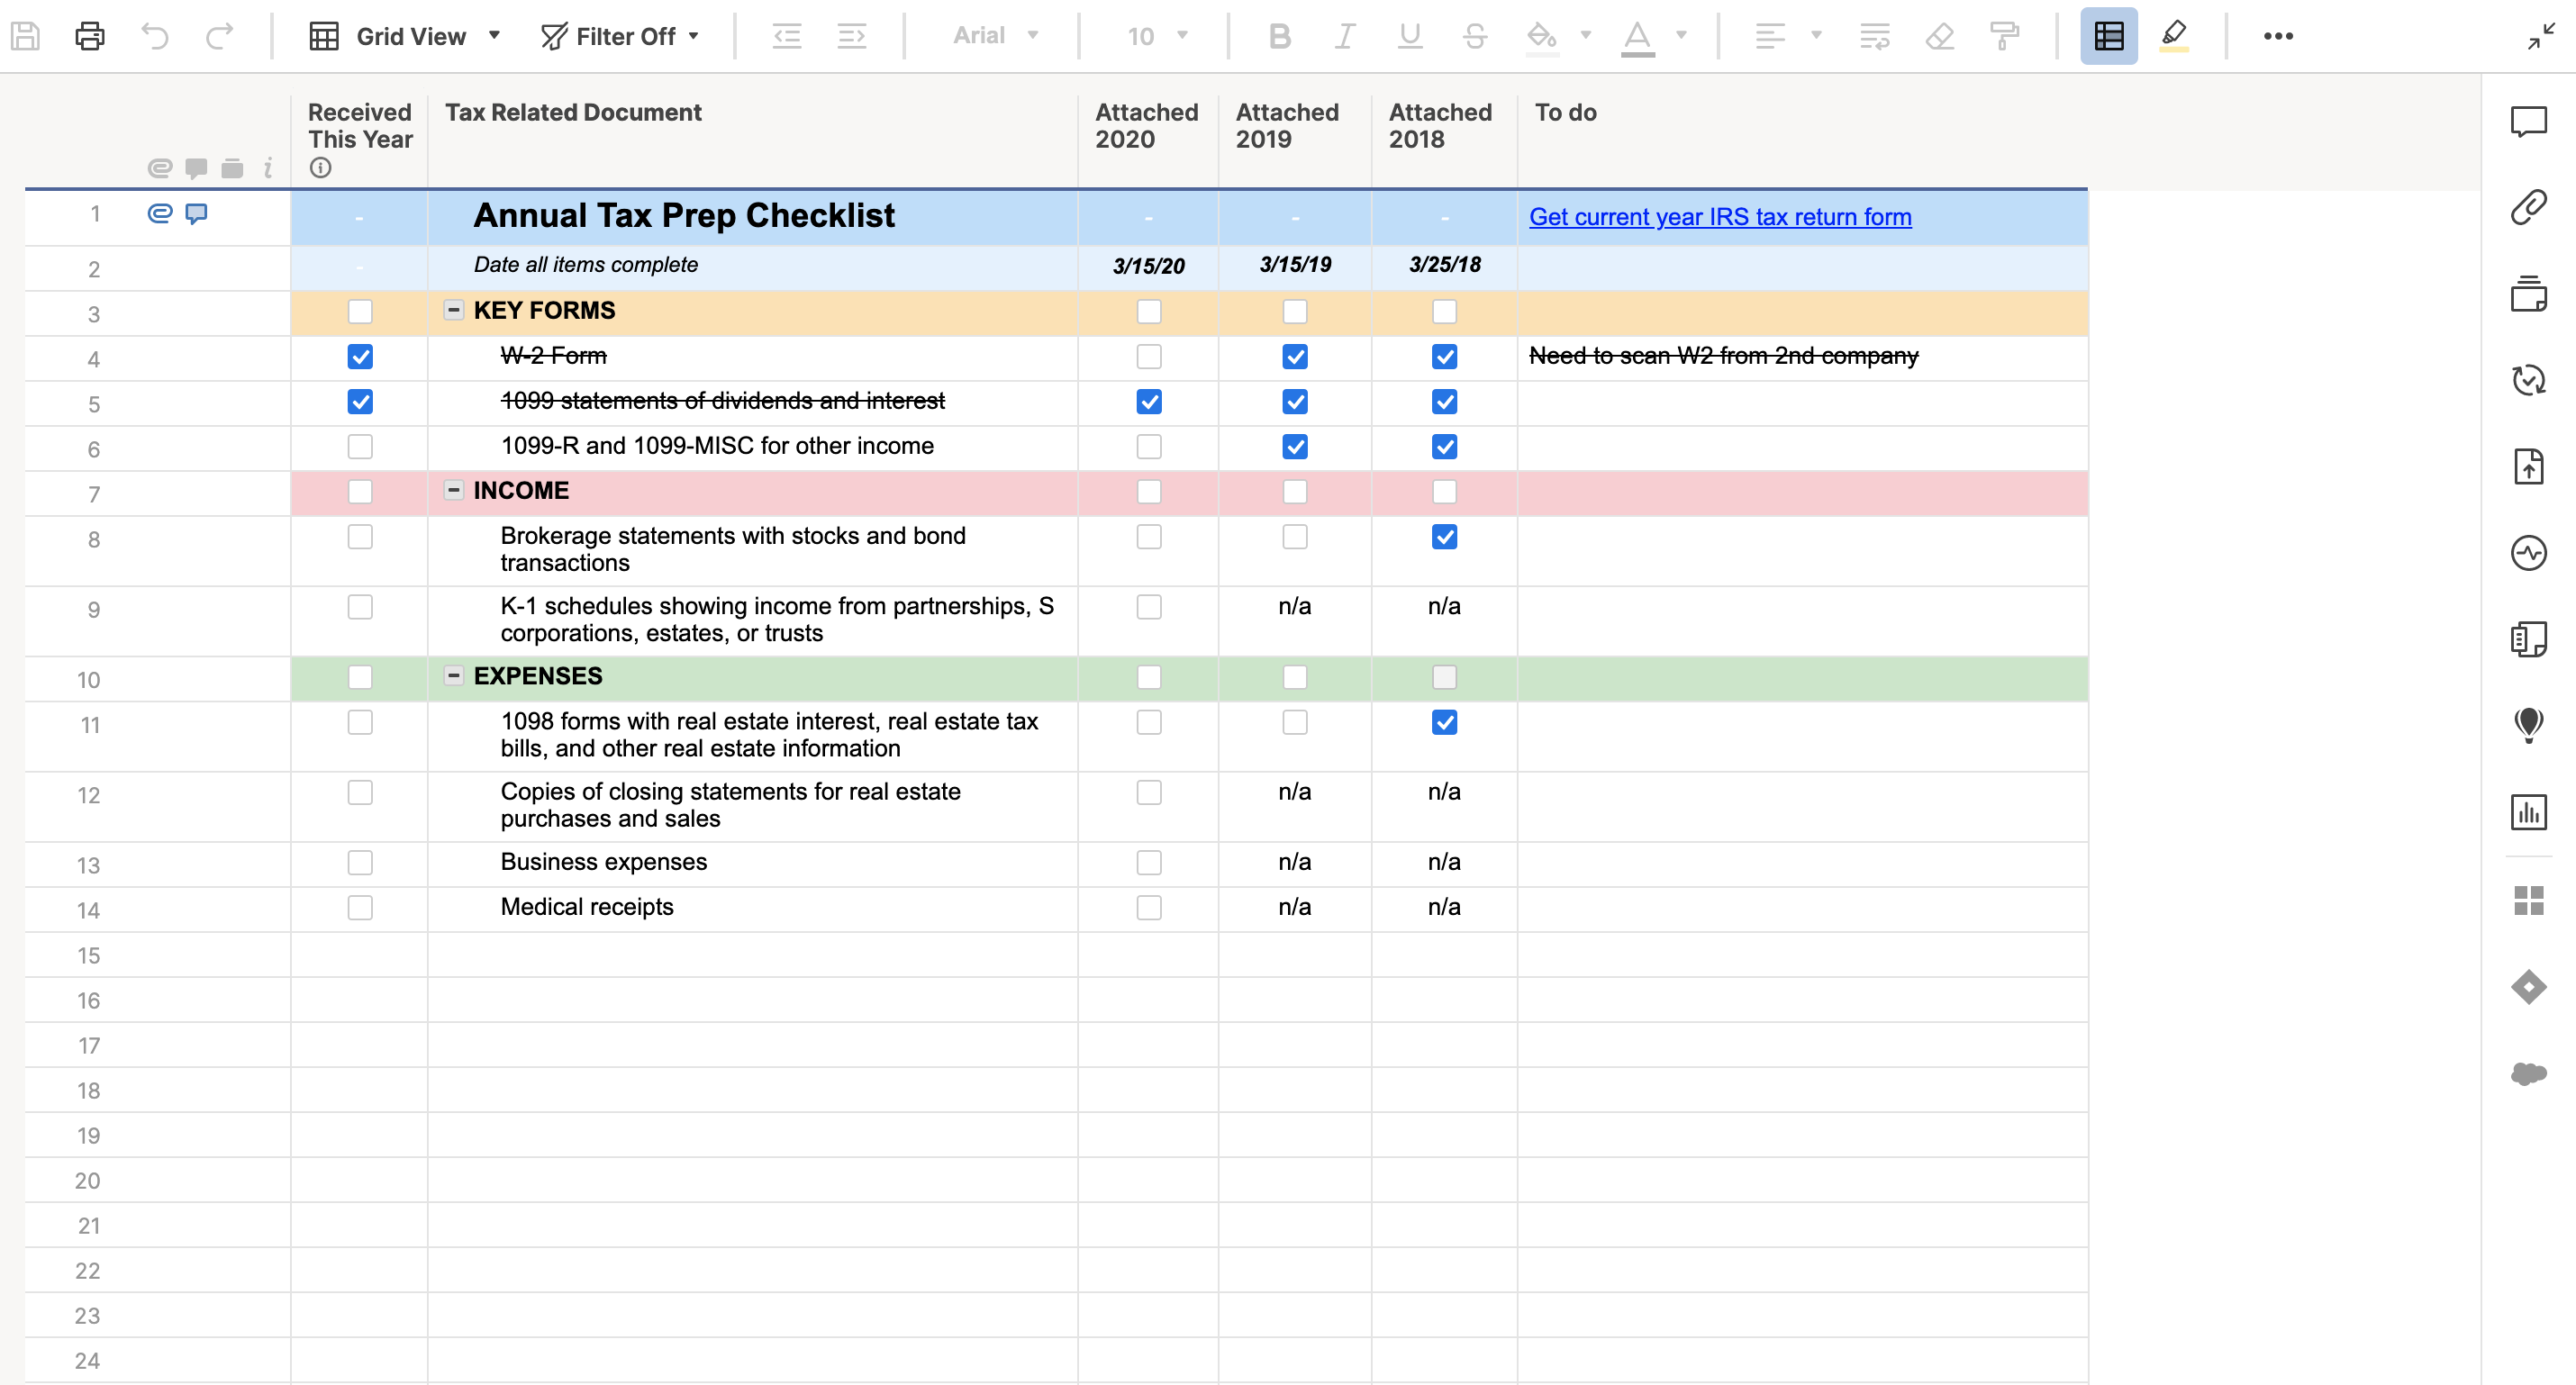Viewport: 2576px width, 1385px height.
Task: Collapse the EXPENSES section
Action: point(453,676)
